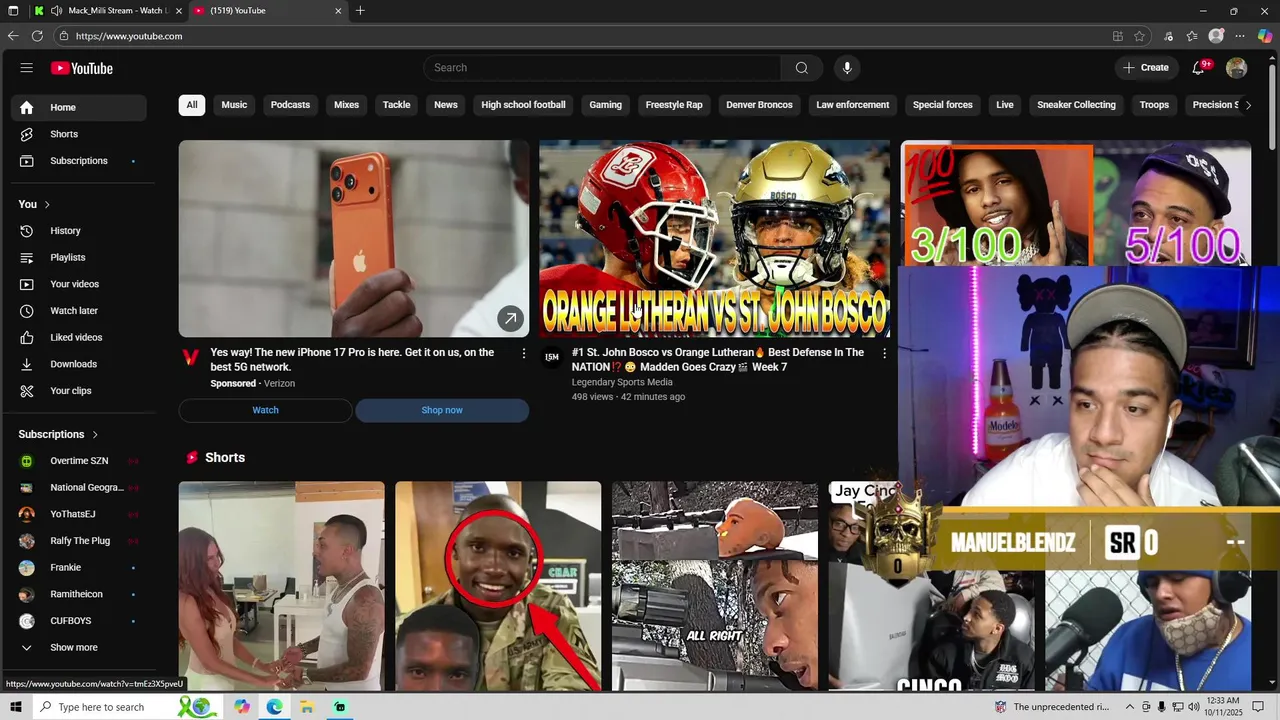Favorite this page with the star icon

(x=1140, y=36)
